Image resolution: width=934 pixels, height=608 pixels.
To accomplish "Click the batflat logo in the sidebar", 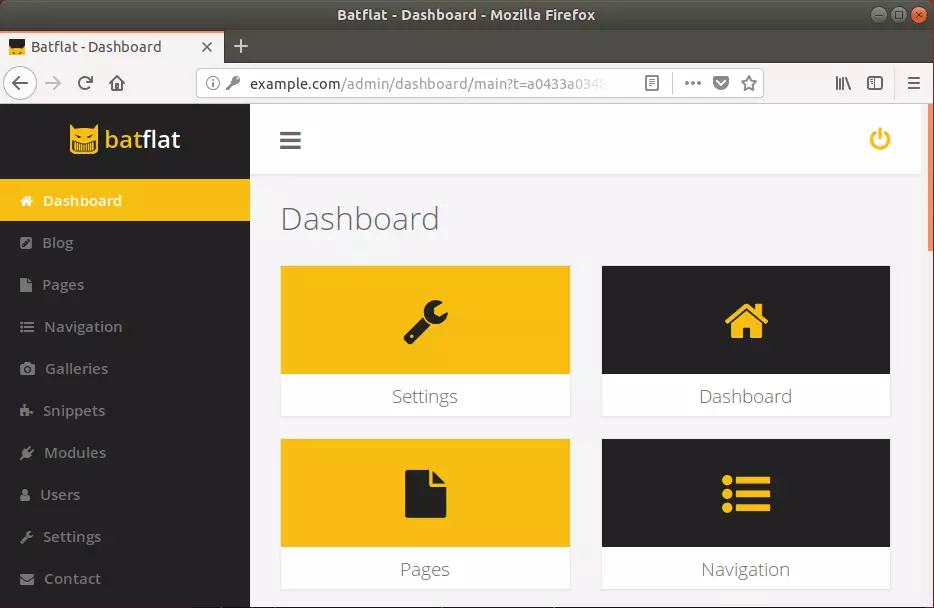I will 124,139.
